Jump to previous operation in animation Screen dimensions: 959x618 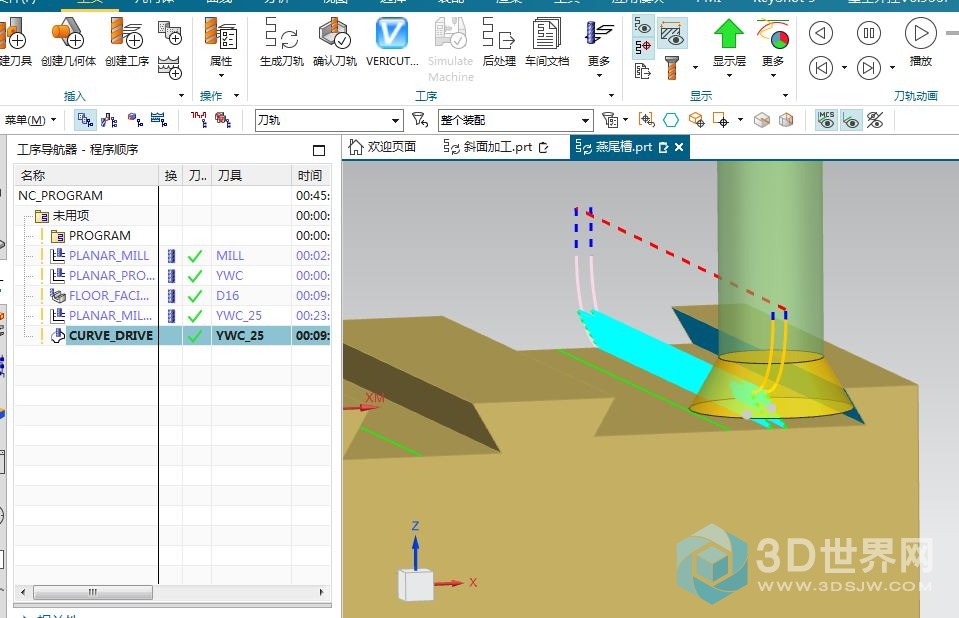coord(821,68)
